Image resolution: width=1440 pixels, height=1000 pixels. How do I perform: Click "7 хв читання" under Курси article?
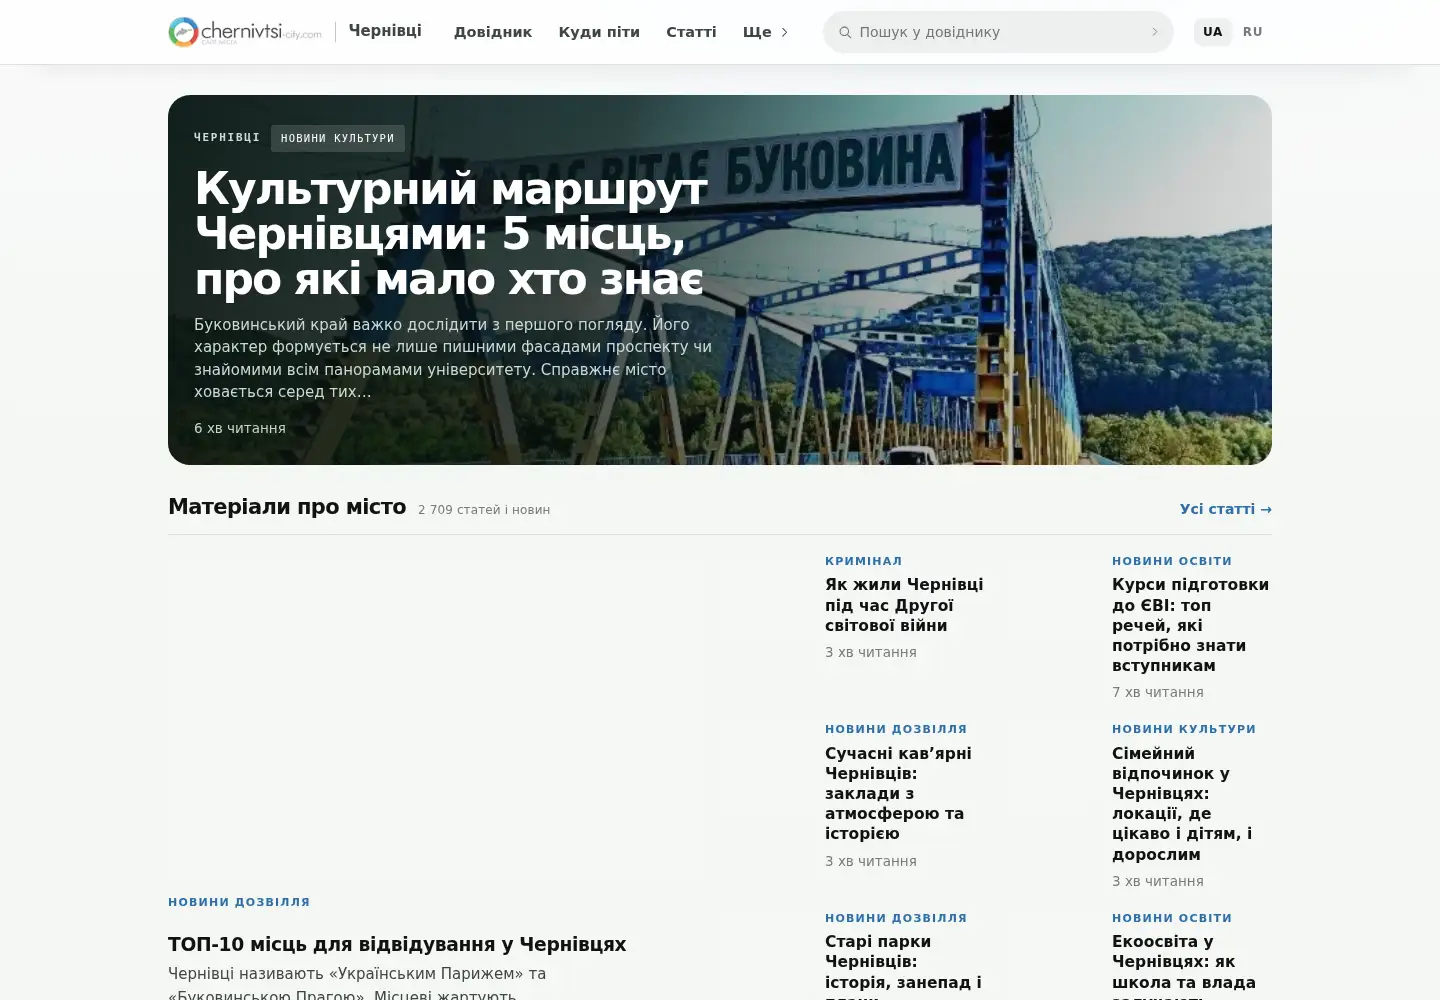point(1158,692)
